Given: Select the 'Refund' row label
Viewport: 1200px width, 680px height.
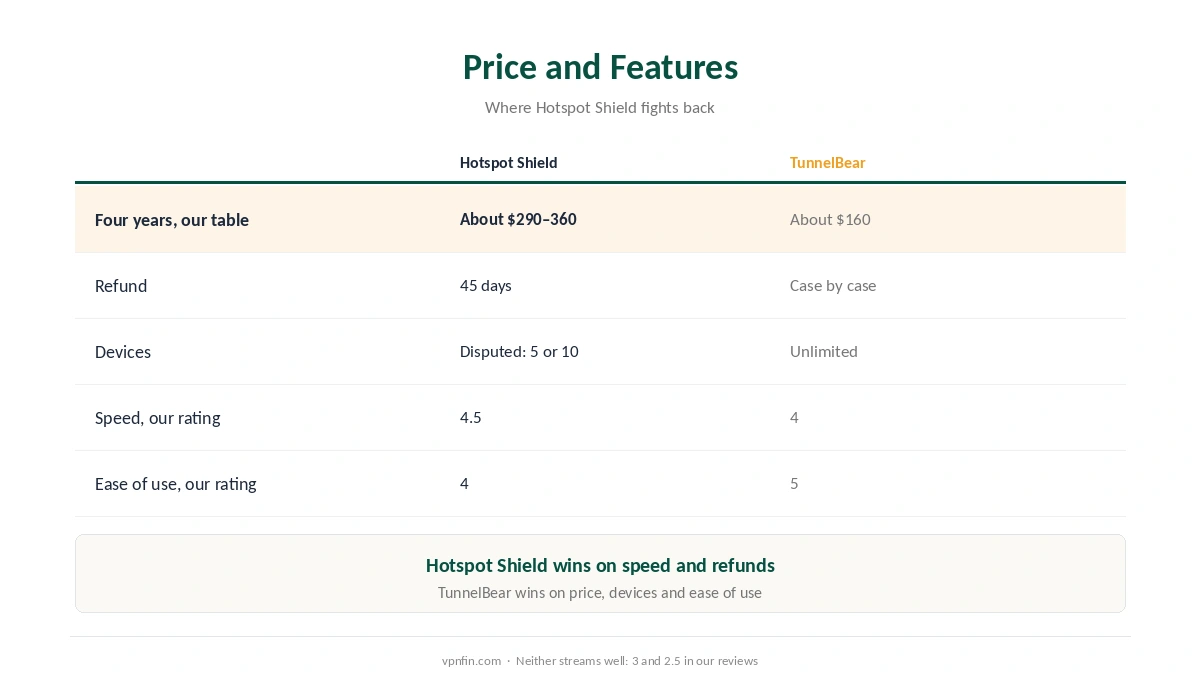Looking at the screenshot, I should [x=121, y=286].
